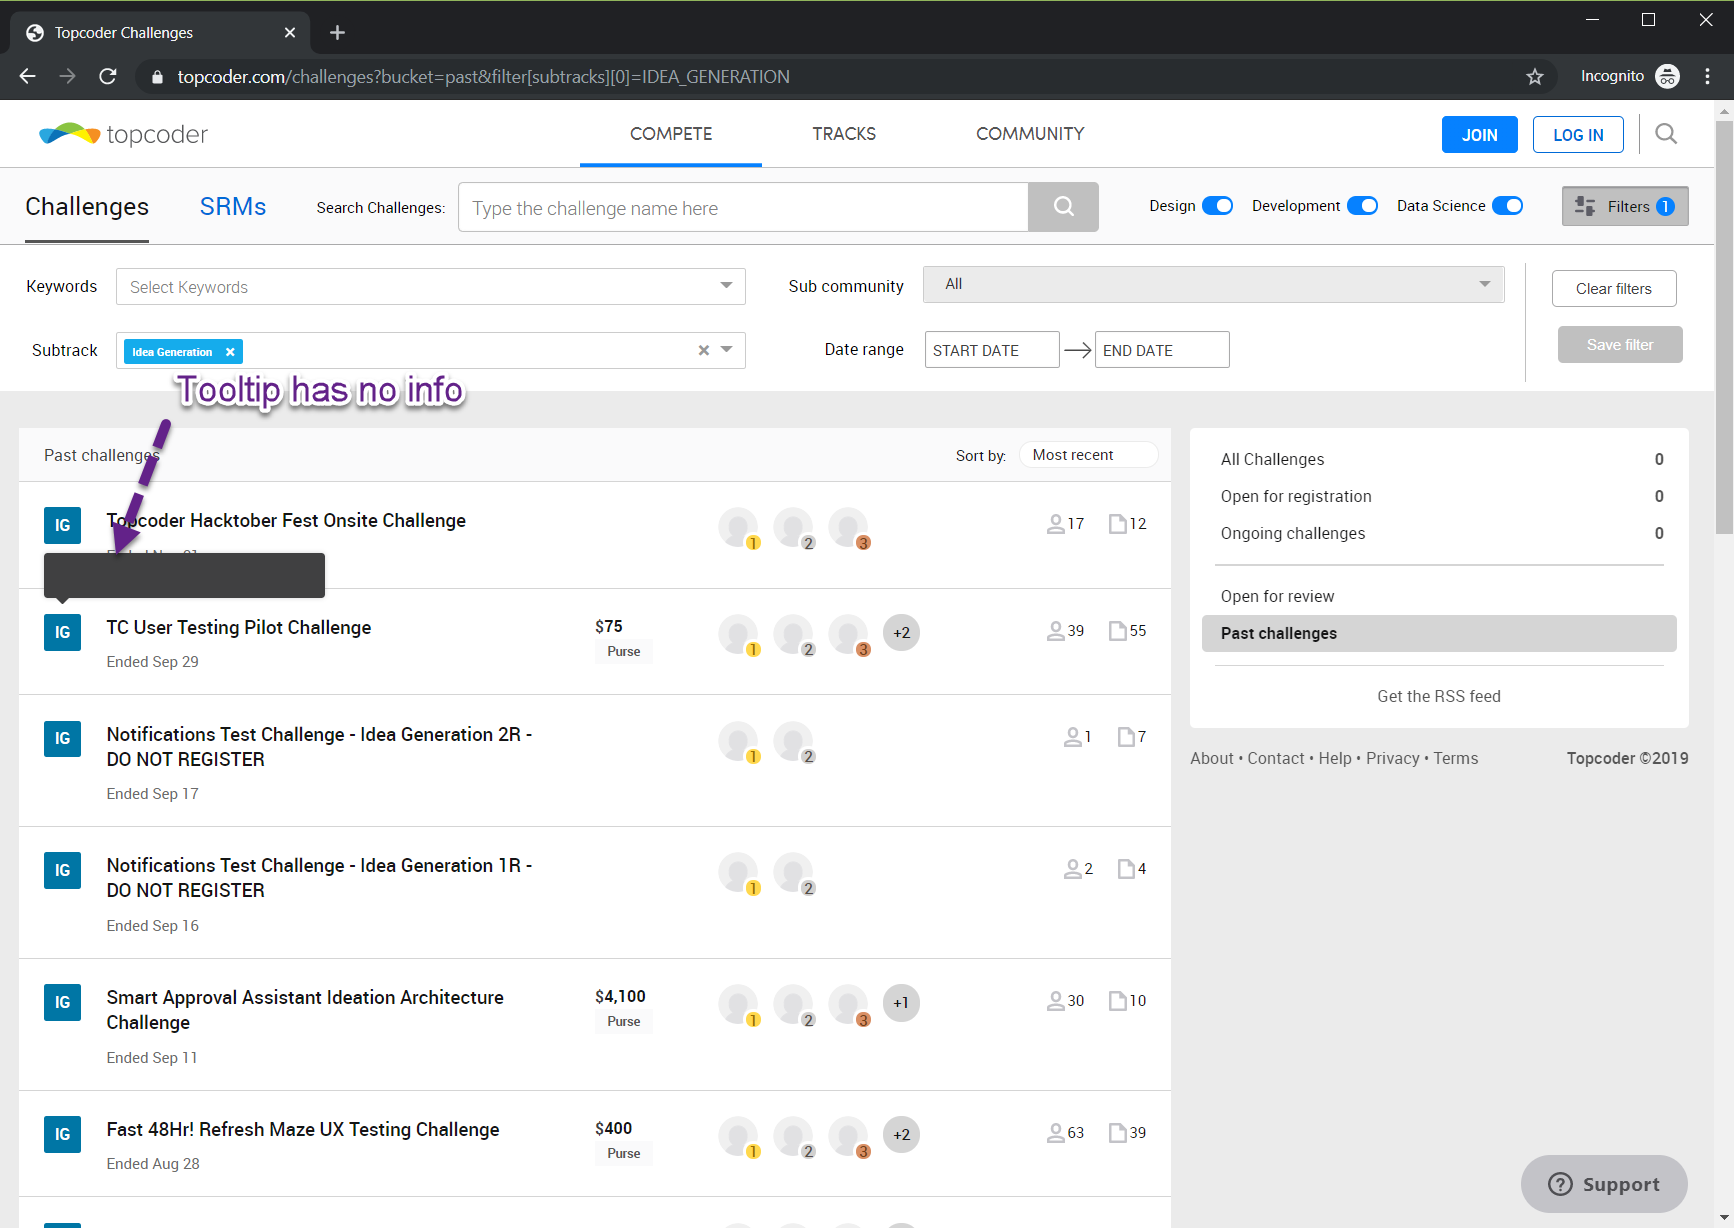
Task: Open TC User Testing Pilot Challenge
Action: click(239, 627)
